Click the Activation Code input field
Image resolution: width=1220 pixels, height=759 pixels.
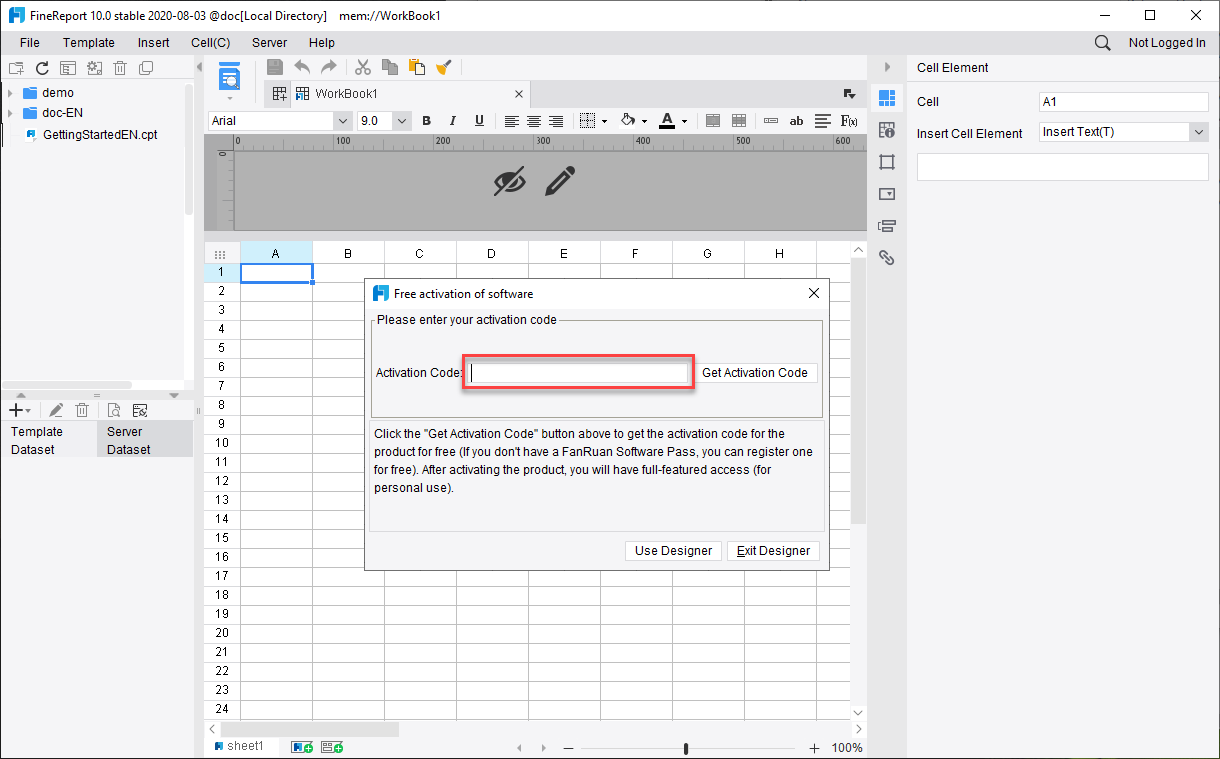578,373
